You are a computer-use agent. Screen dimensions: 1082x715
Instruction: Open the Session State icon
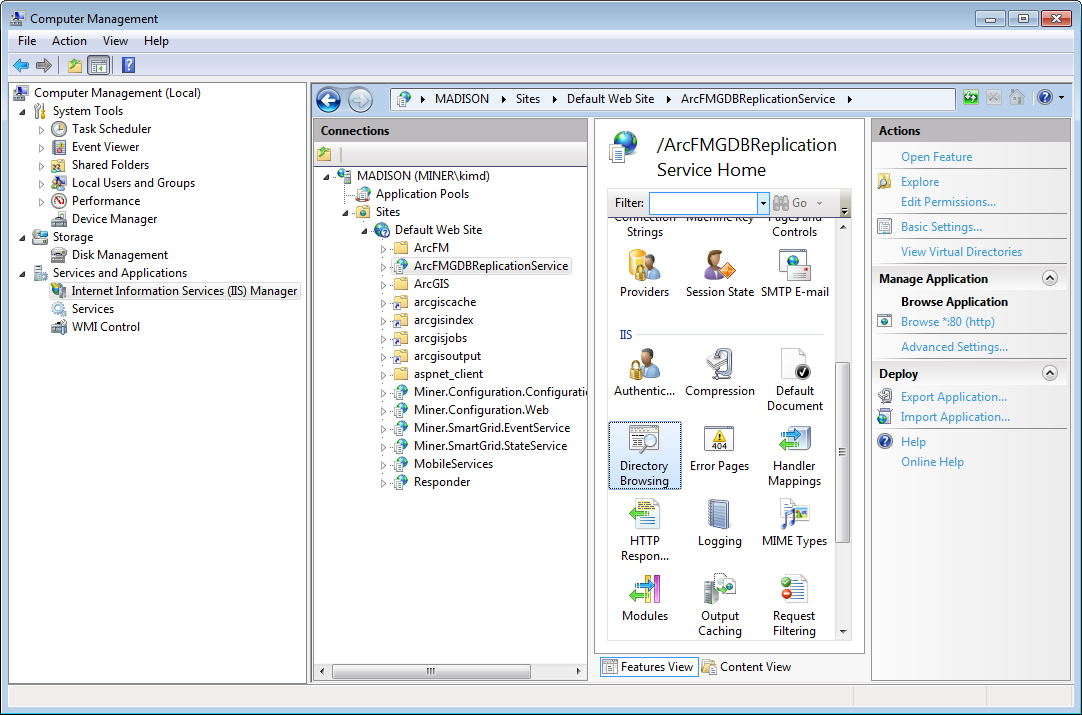[x=719, y=273]
